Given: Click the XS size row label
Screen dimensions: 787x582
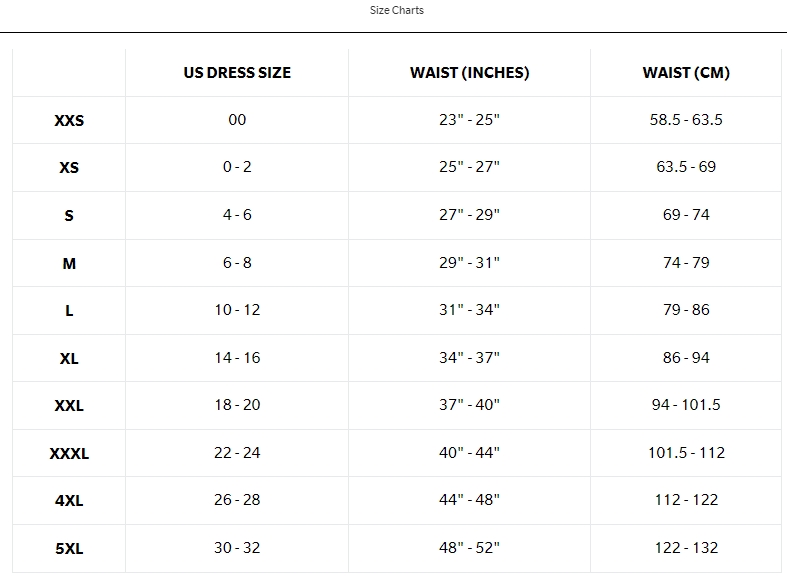Looking at the screenshot, I should tap(69, 168).
